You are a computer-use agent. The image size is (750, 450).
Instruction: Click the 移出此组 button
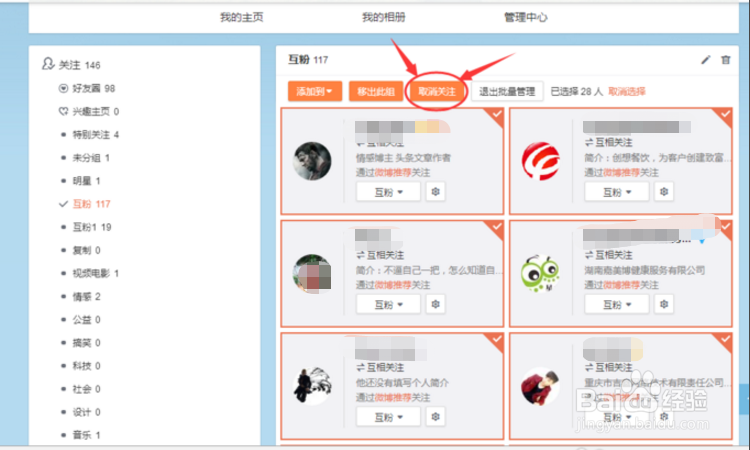376,91
